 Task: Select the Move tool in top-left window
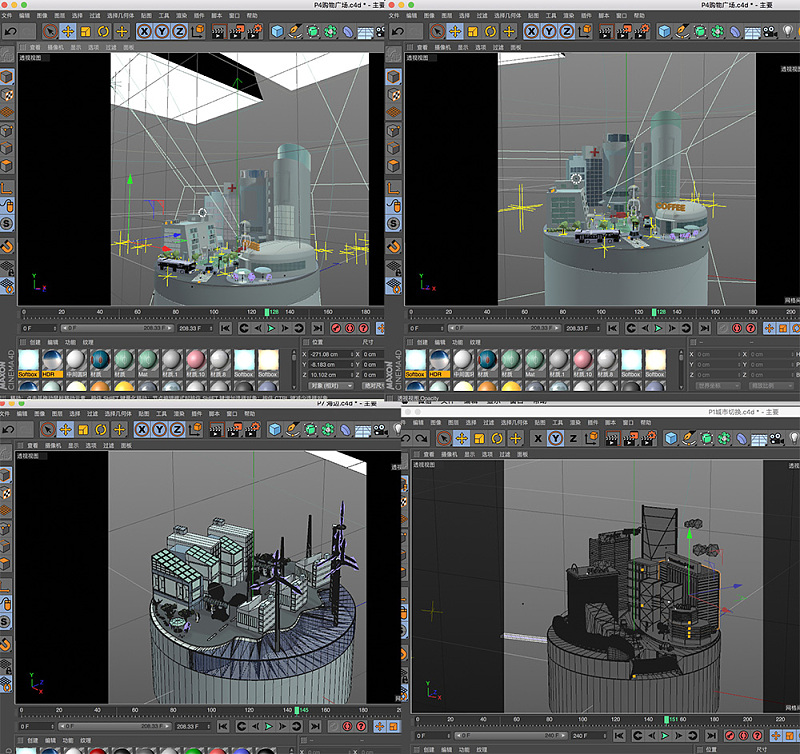tap(67, 32)
